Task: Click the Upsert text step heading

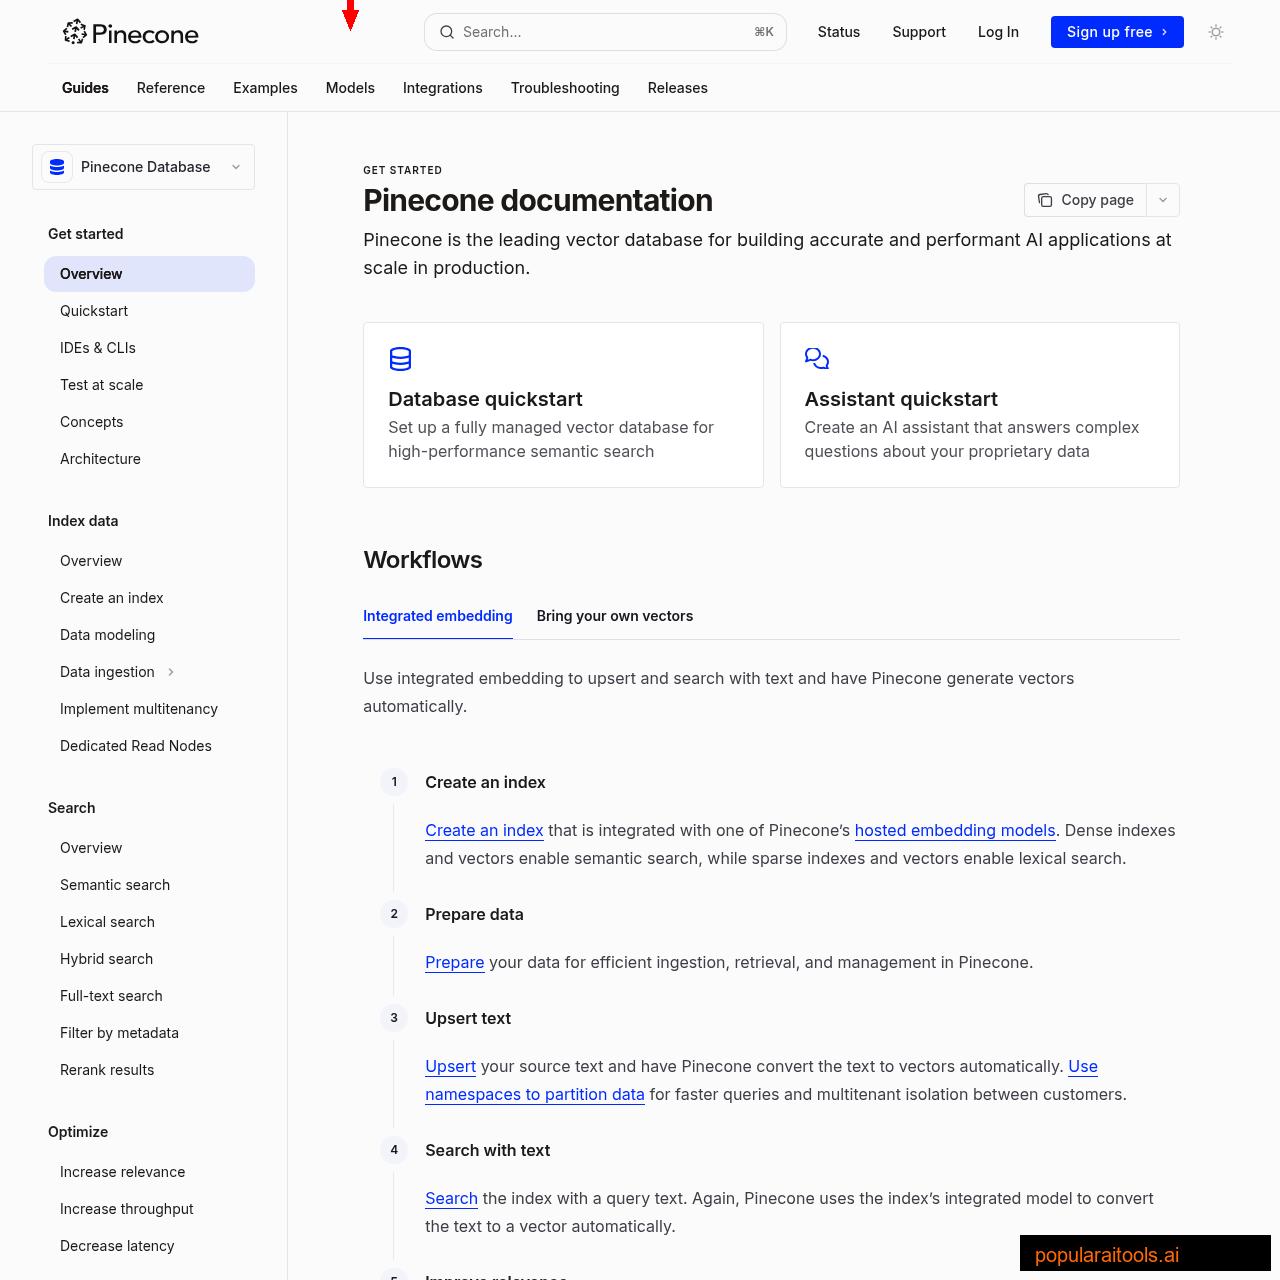Action: [x=468, y=1018]
